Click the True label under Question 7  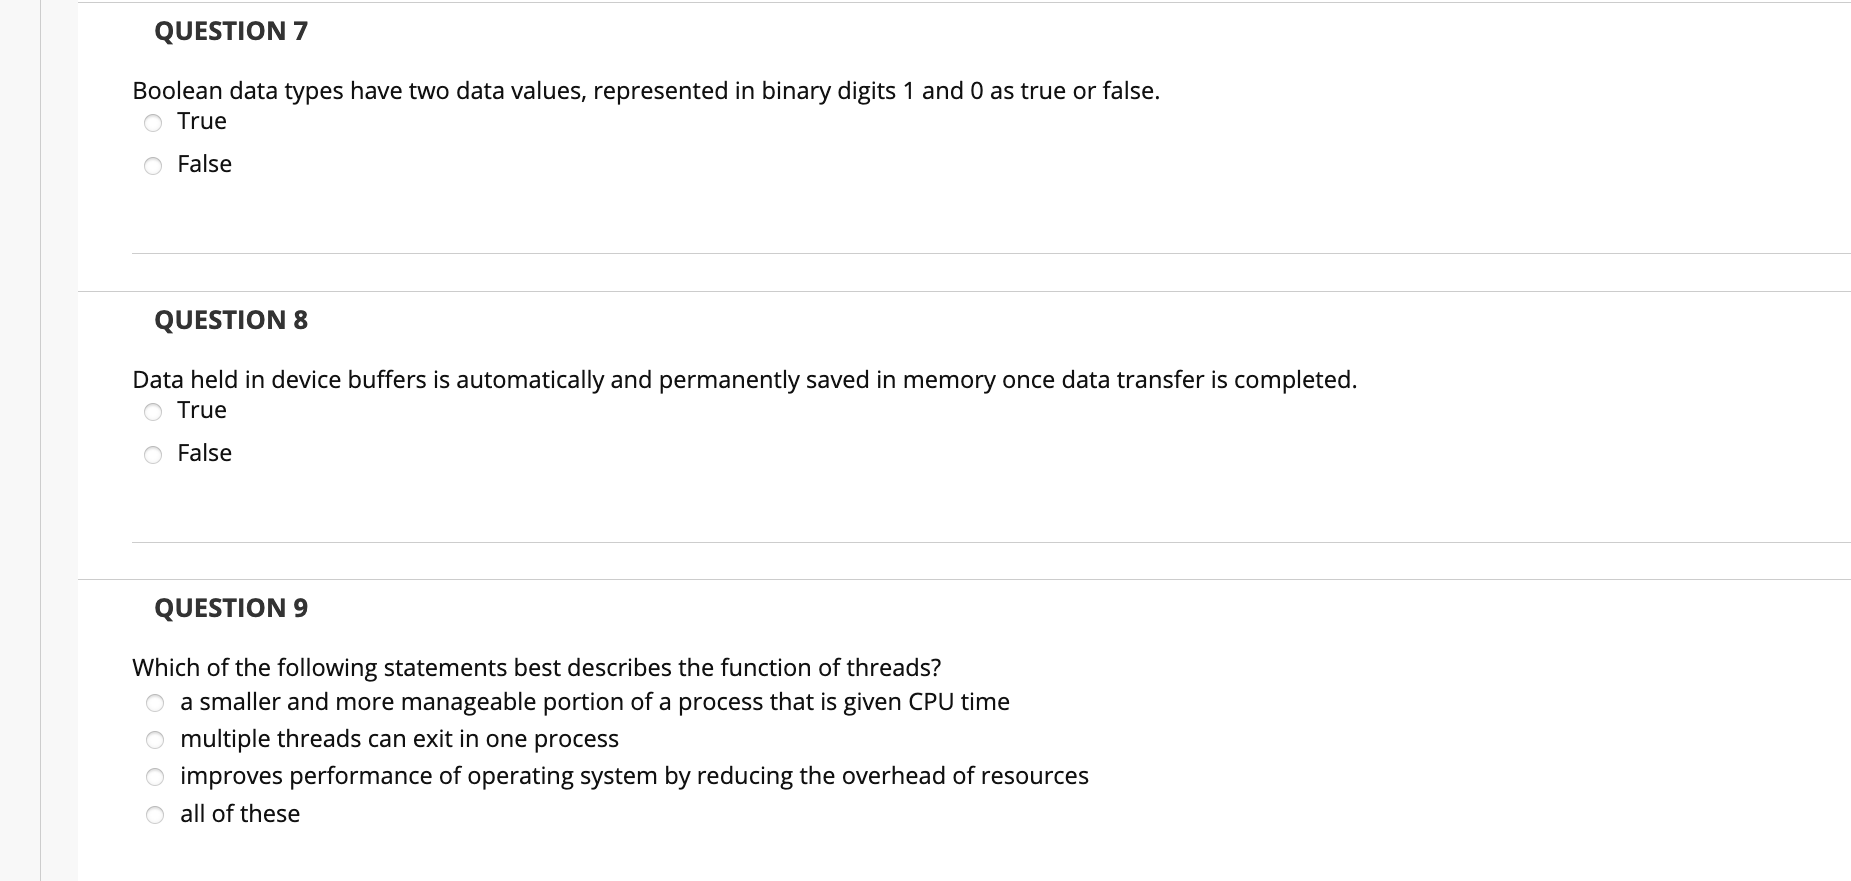[x=200, y=120]
